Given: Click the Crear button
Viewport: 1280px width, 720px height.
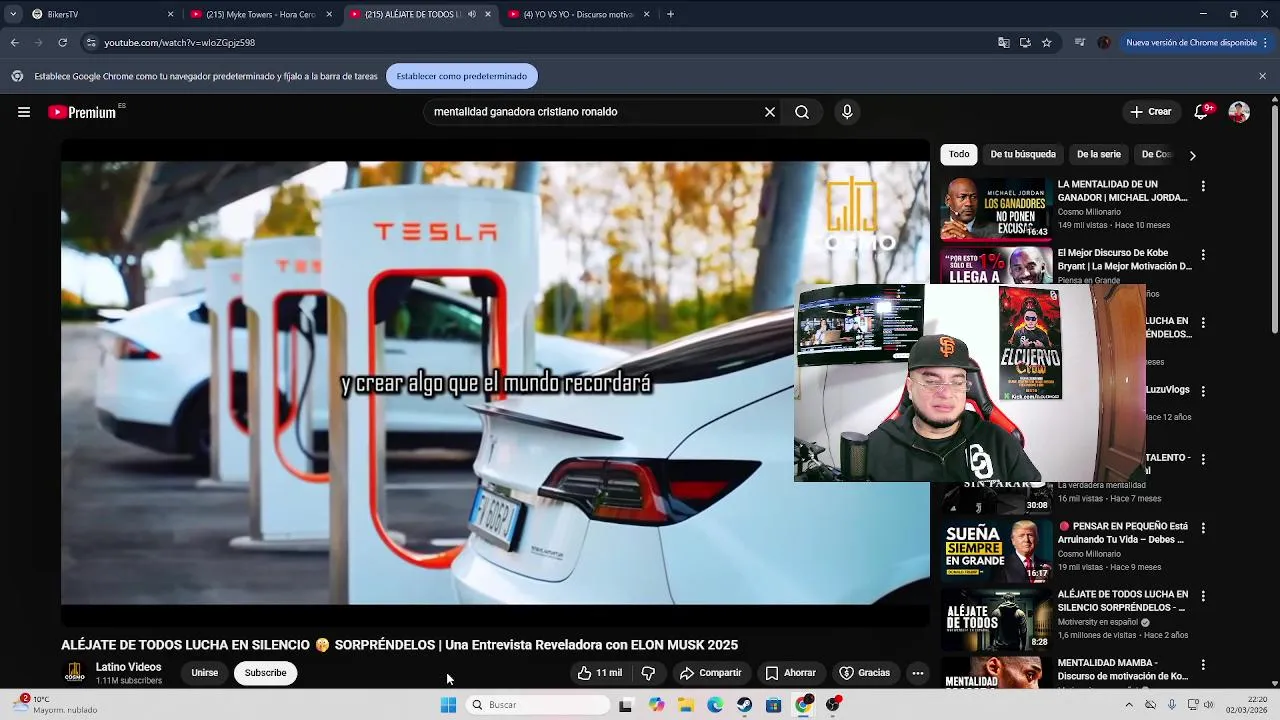Looking at the screenshot, I should point(1150,112).
